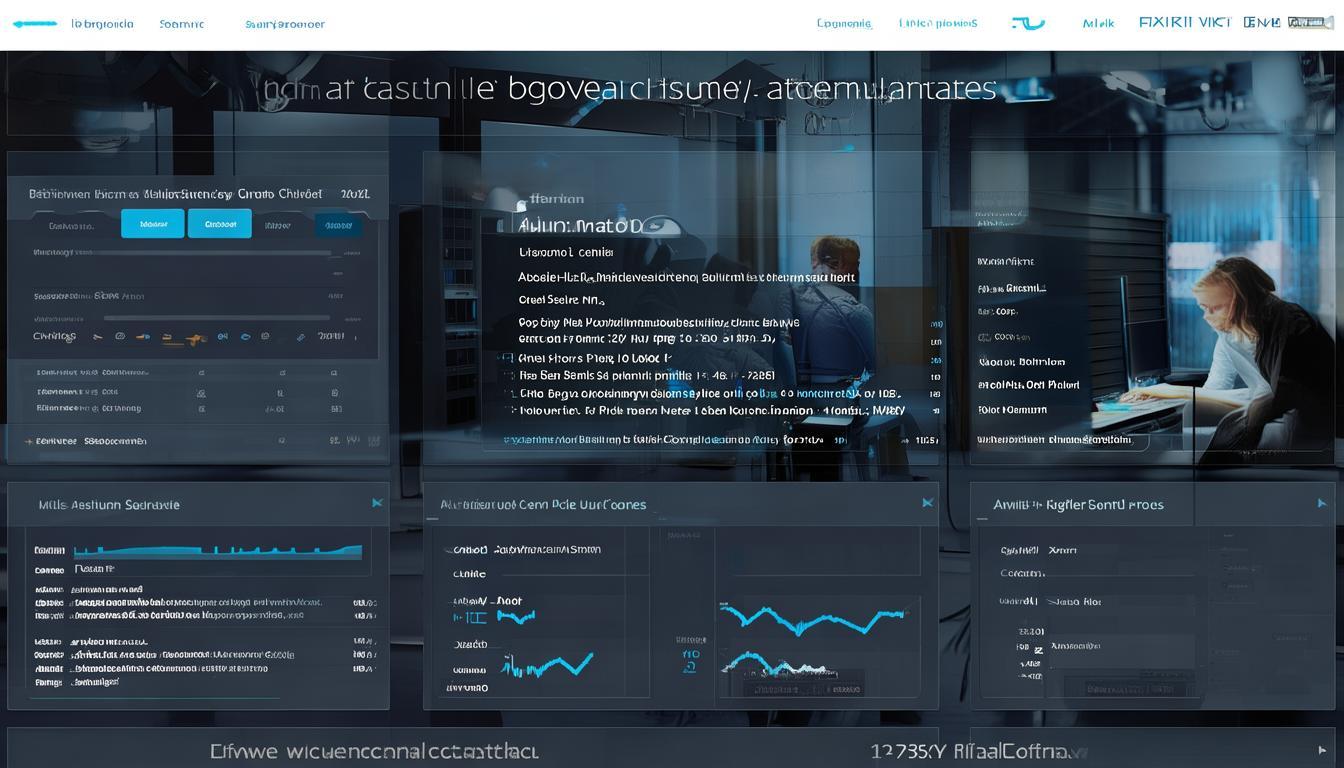The image size is (1344, 768).
Task: Expand the last row in the top-left panel with its orange arrow
Action: pyautogui.click(x=28, y=440)
